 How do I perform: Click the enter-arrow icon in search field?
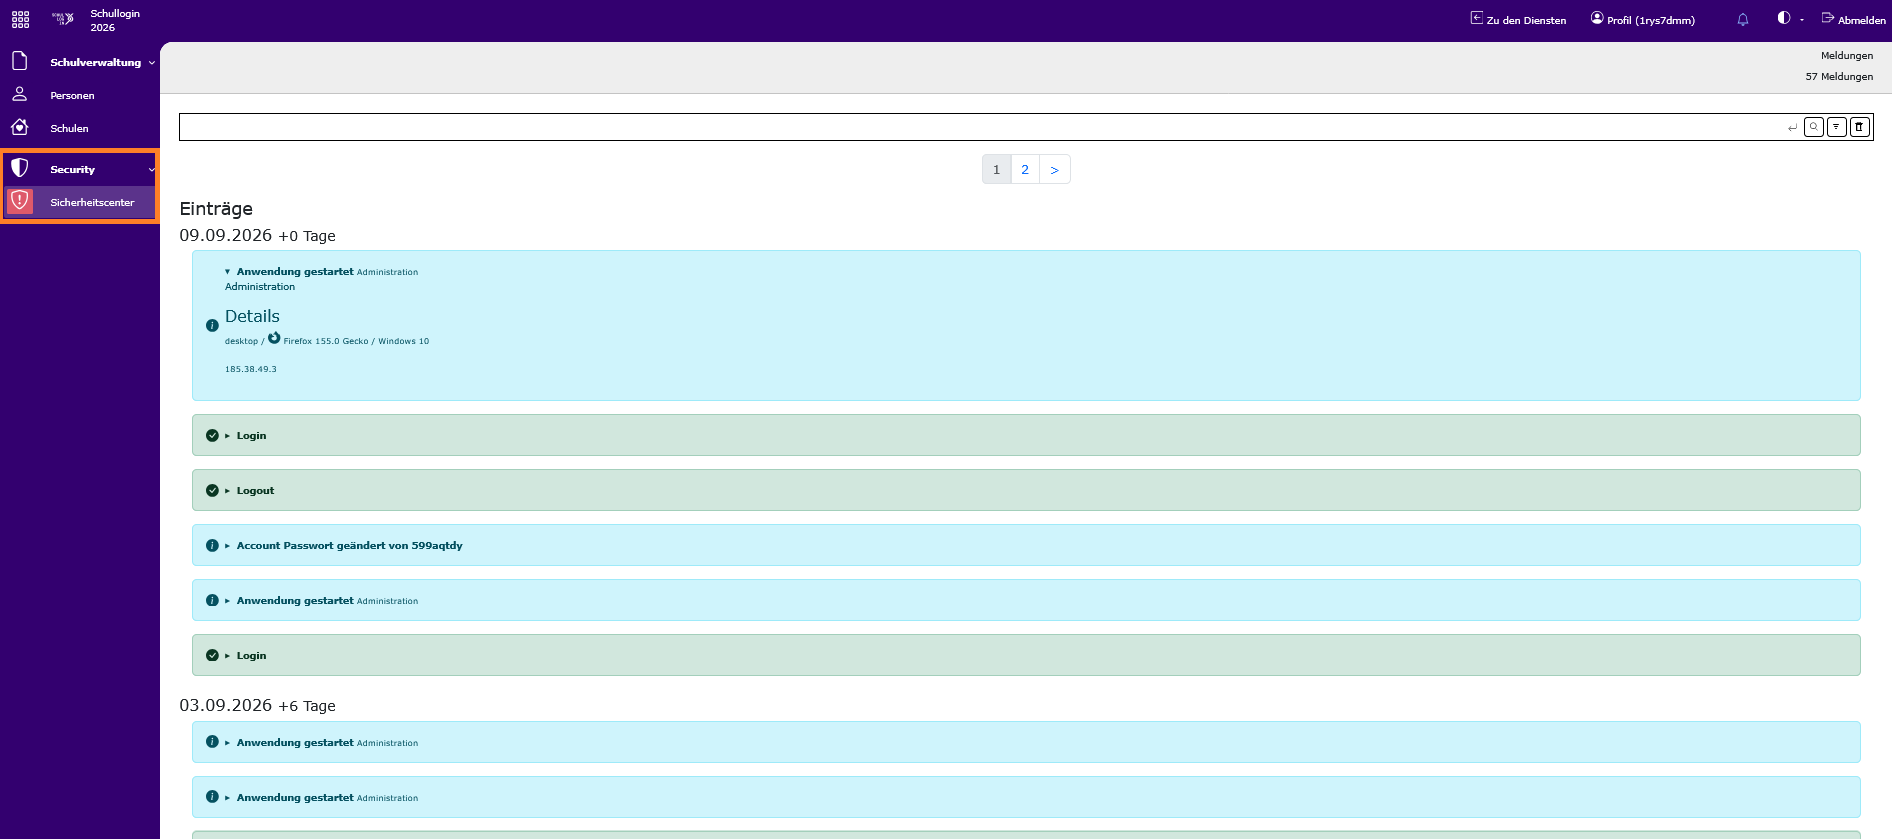1792,128
